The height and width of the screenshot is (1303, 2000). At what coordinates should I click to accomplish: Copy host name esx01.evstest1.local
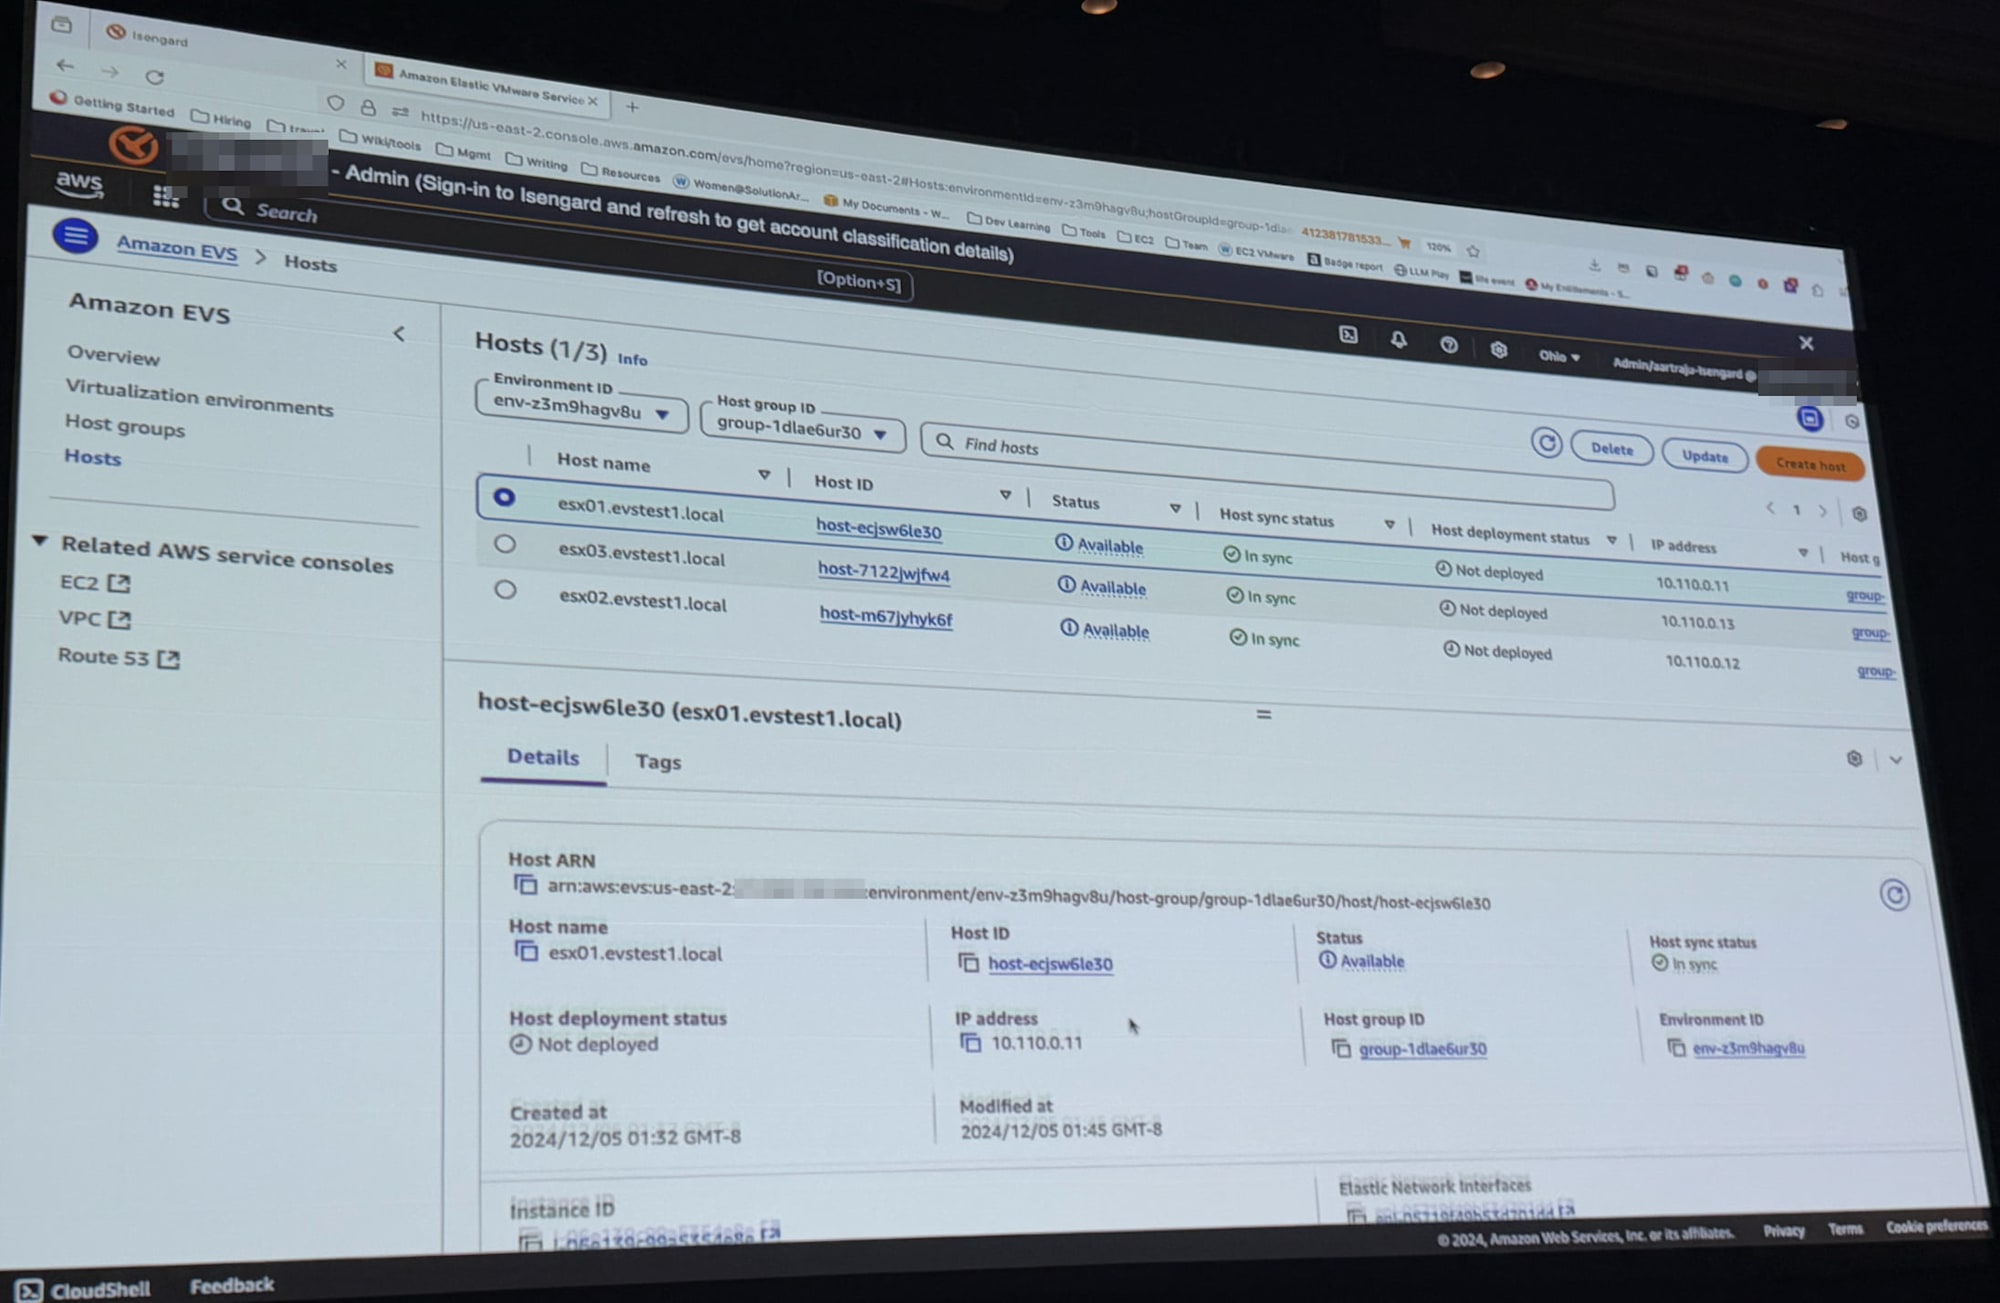pyautogui.click(x=526, y=951)
